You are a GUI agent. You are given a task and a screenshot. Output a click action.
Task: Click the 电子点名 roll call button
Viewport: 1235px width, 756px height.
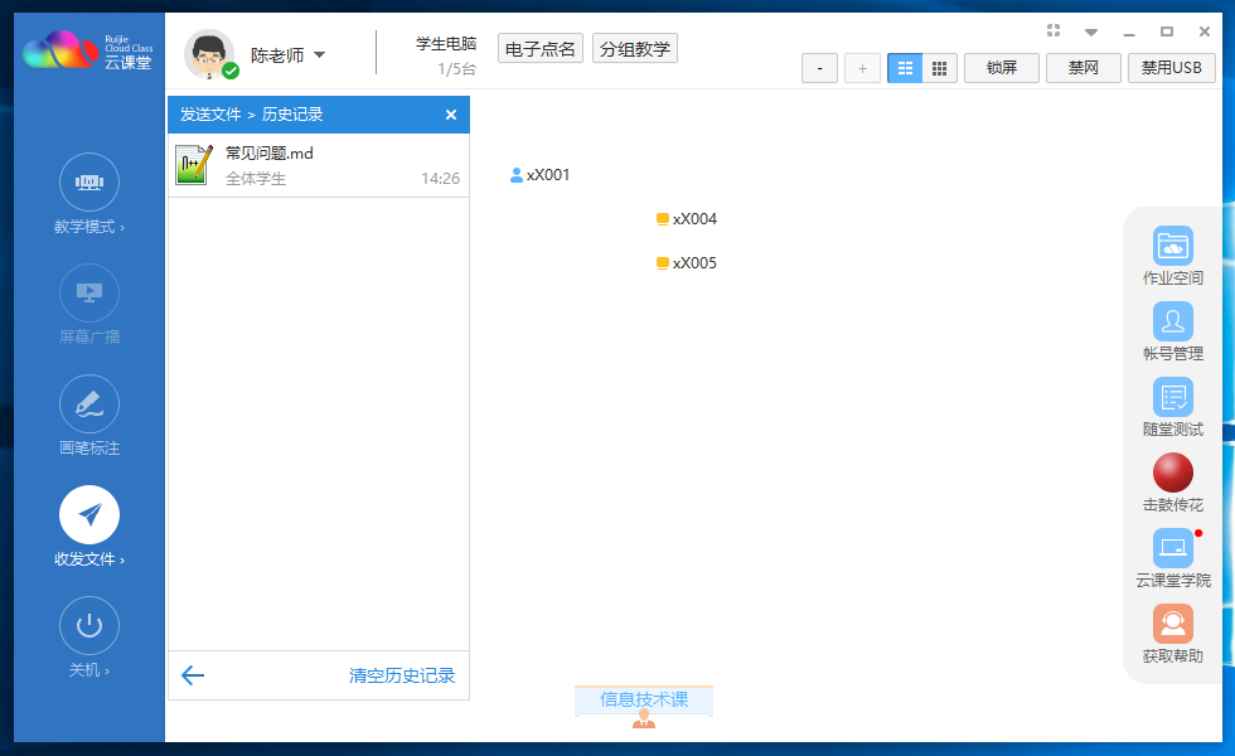tap(540, 49)
